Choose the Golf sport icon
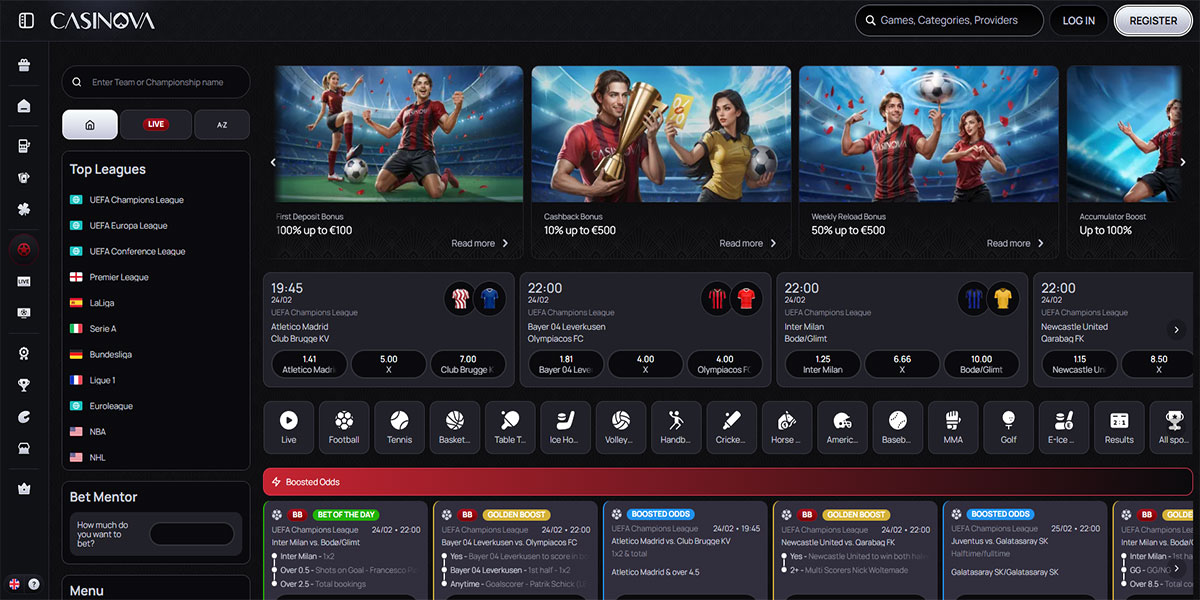Image resolution: width=1200 pixels, height=600 pixels. point(1008,427)
